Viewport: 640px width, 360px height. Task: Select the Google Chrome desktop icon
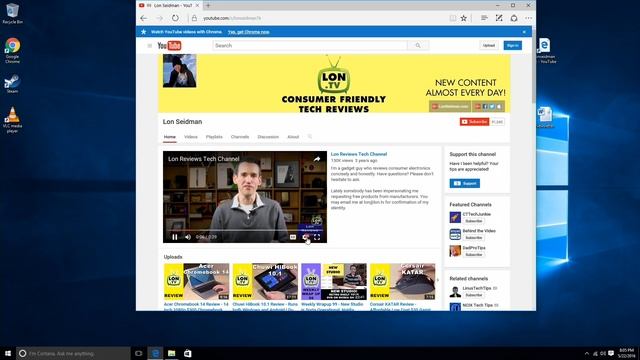pyautogui.click(x=12, y=50)
